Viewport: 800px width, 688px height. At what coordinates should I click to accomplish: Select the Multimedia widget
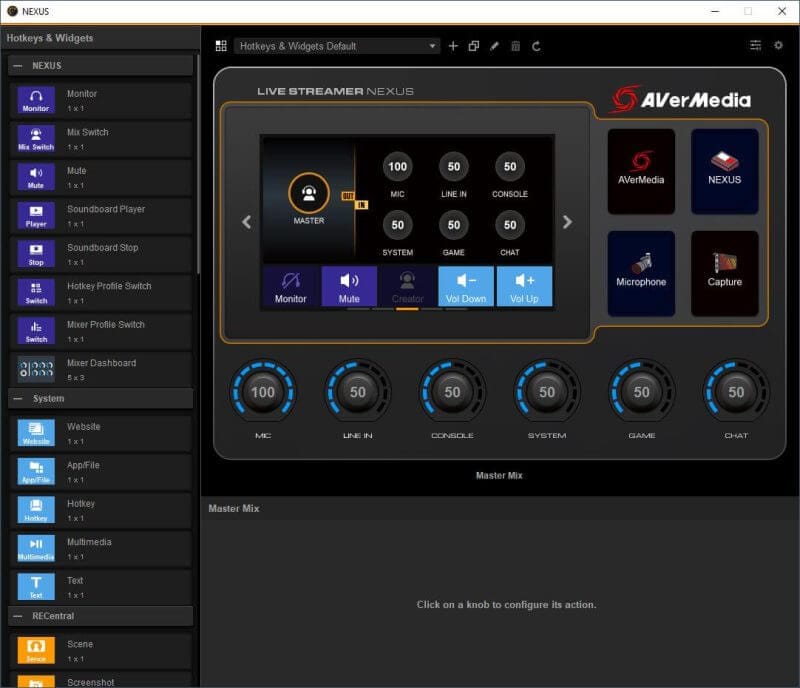[100, 548]
